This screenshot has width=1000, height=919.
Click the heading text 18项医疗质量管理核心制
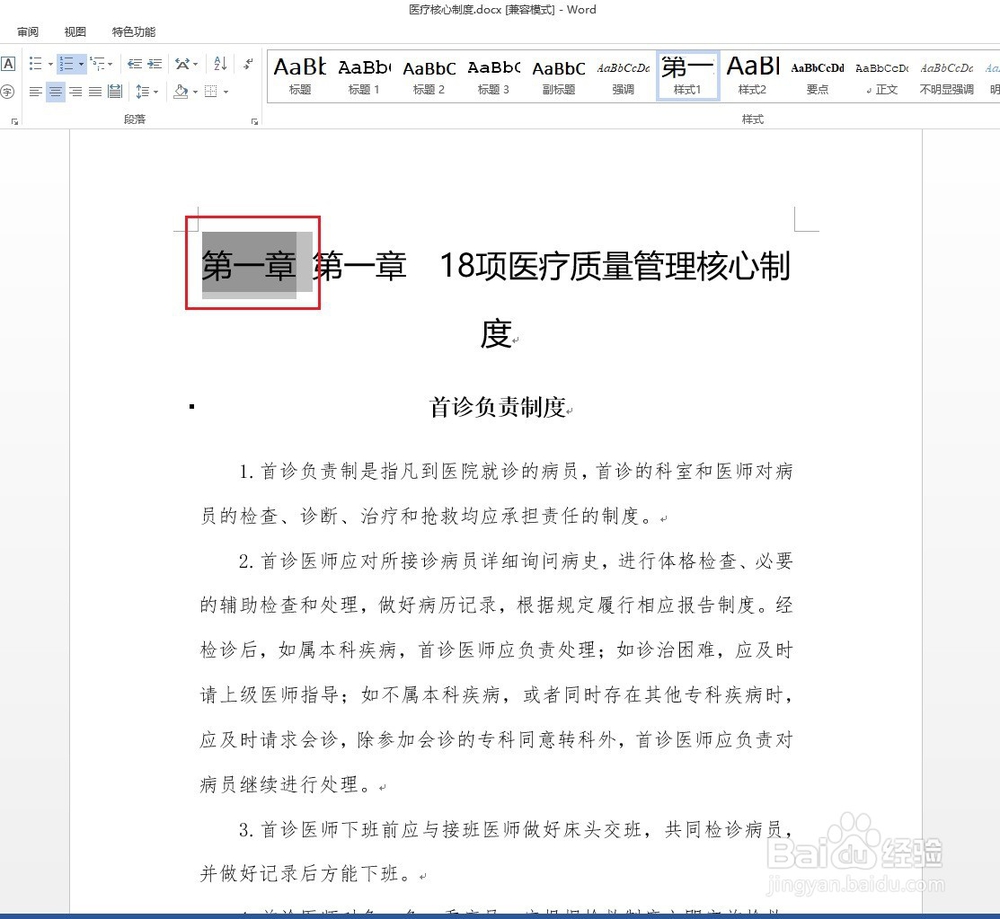615,265
